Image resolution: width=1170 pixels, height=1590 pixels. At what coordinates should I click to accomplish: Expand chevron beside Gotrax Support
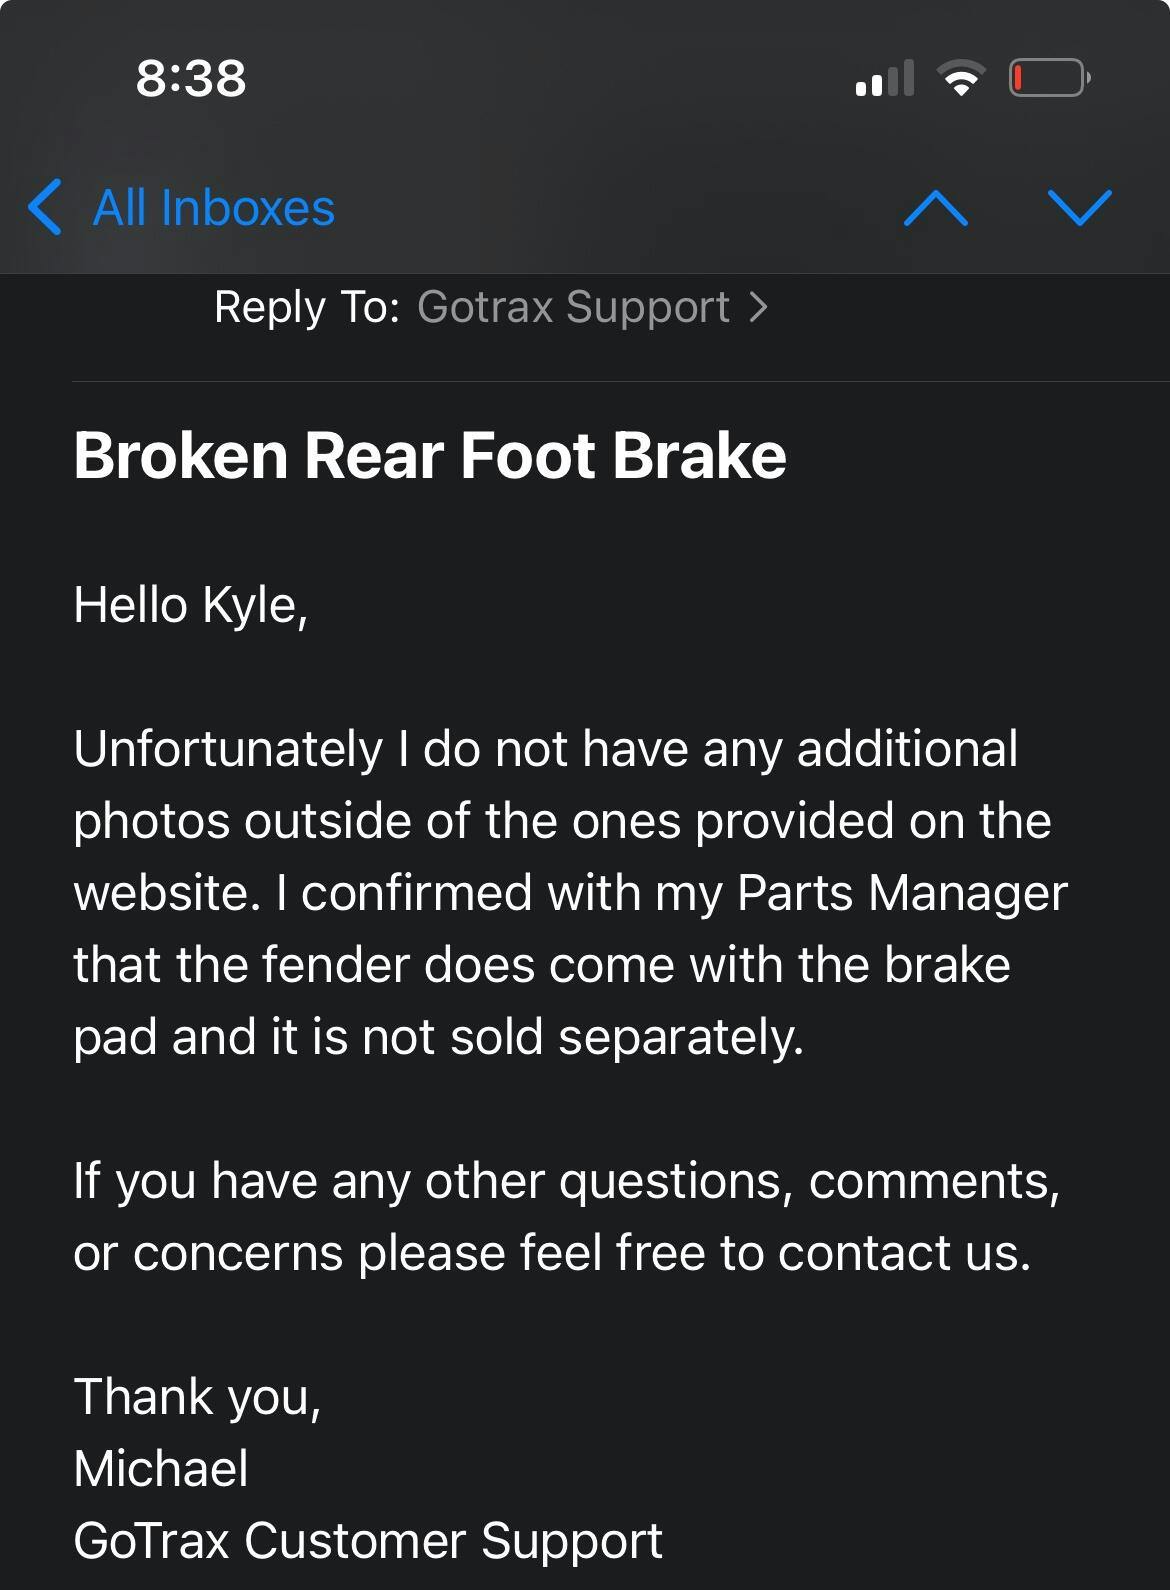pyautogui.click(x=759, y=307)
